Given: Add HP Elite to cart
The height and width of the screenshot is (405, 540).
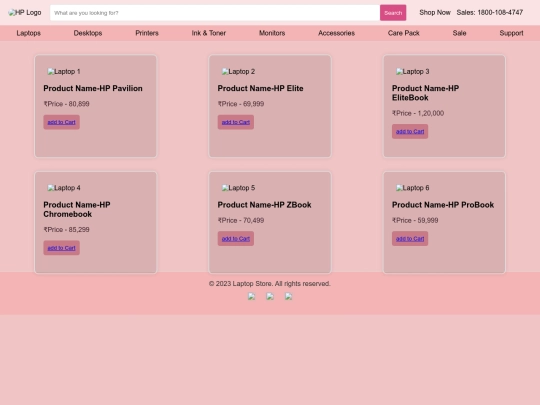Looking at the screenshot, I should (x=236, y=122).
